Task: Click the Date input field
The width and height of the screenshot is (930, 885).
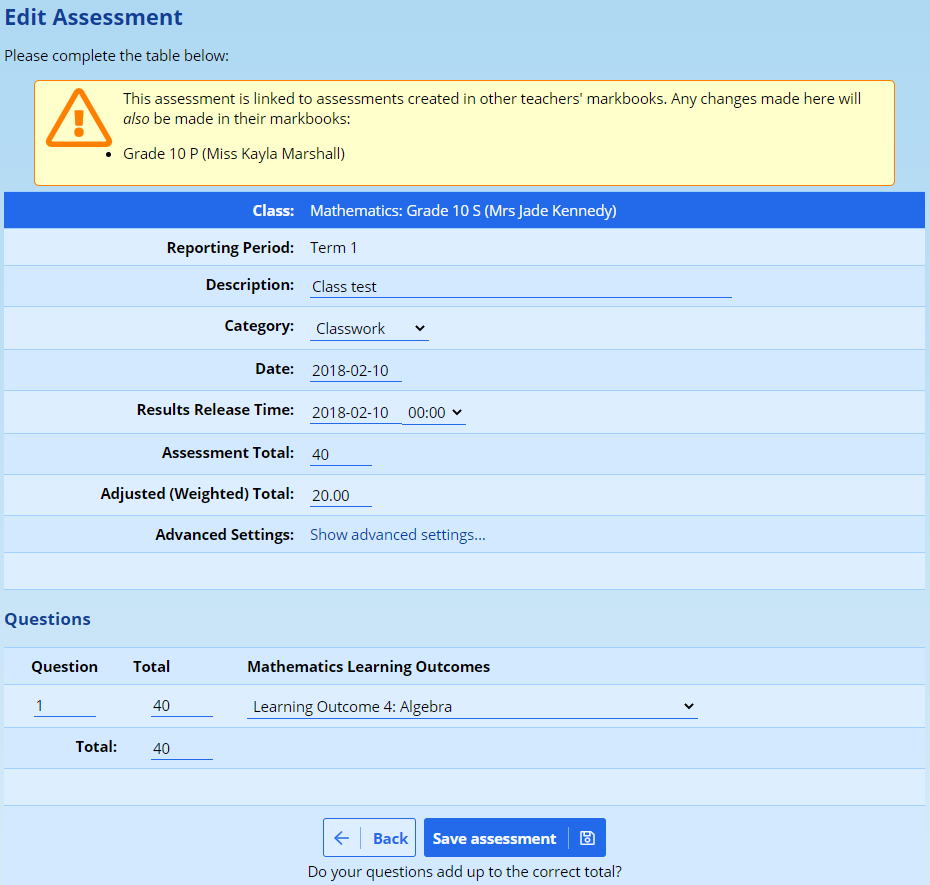Action: coord(355,370)
